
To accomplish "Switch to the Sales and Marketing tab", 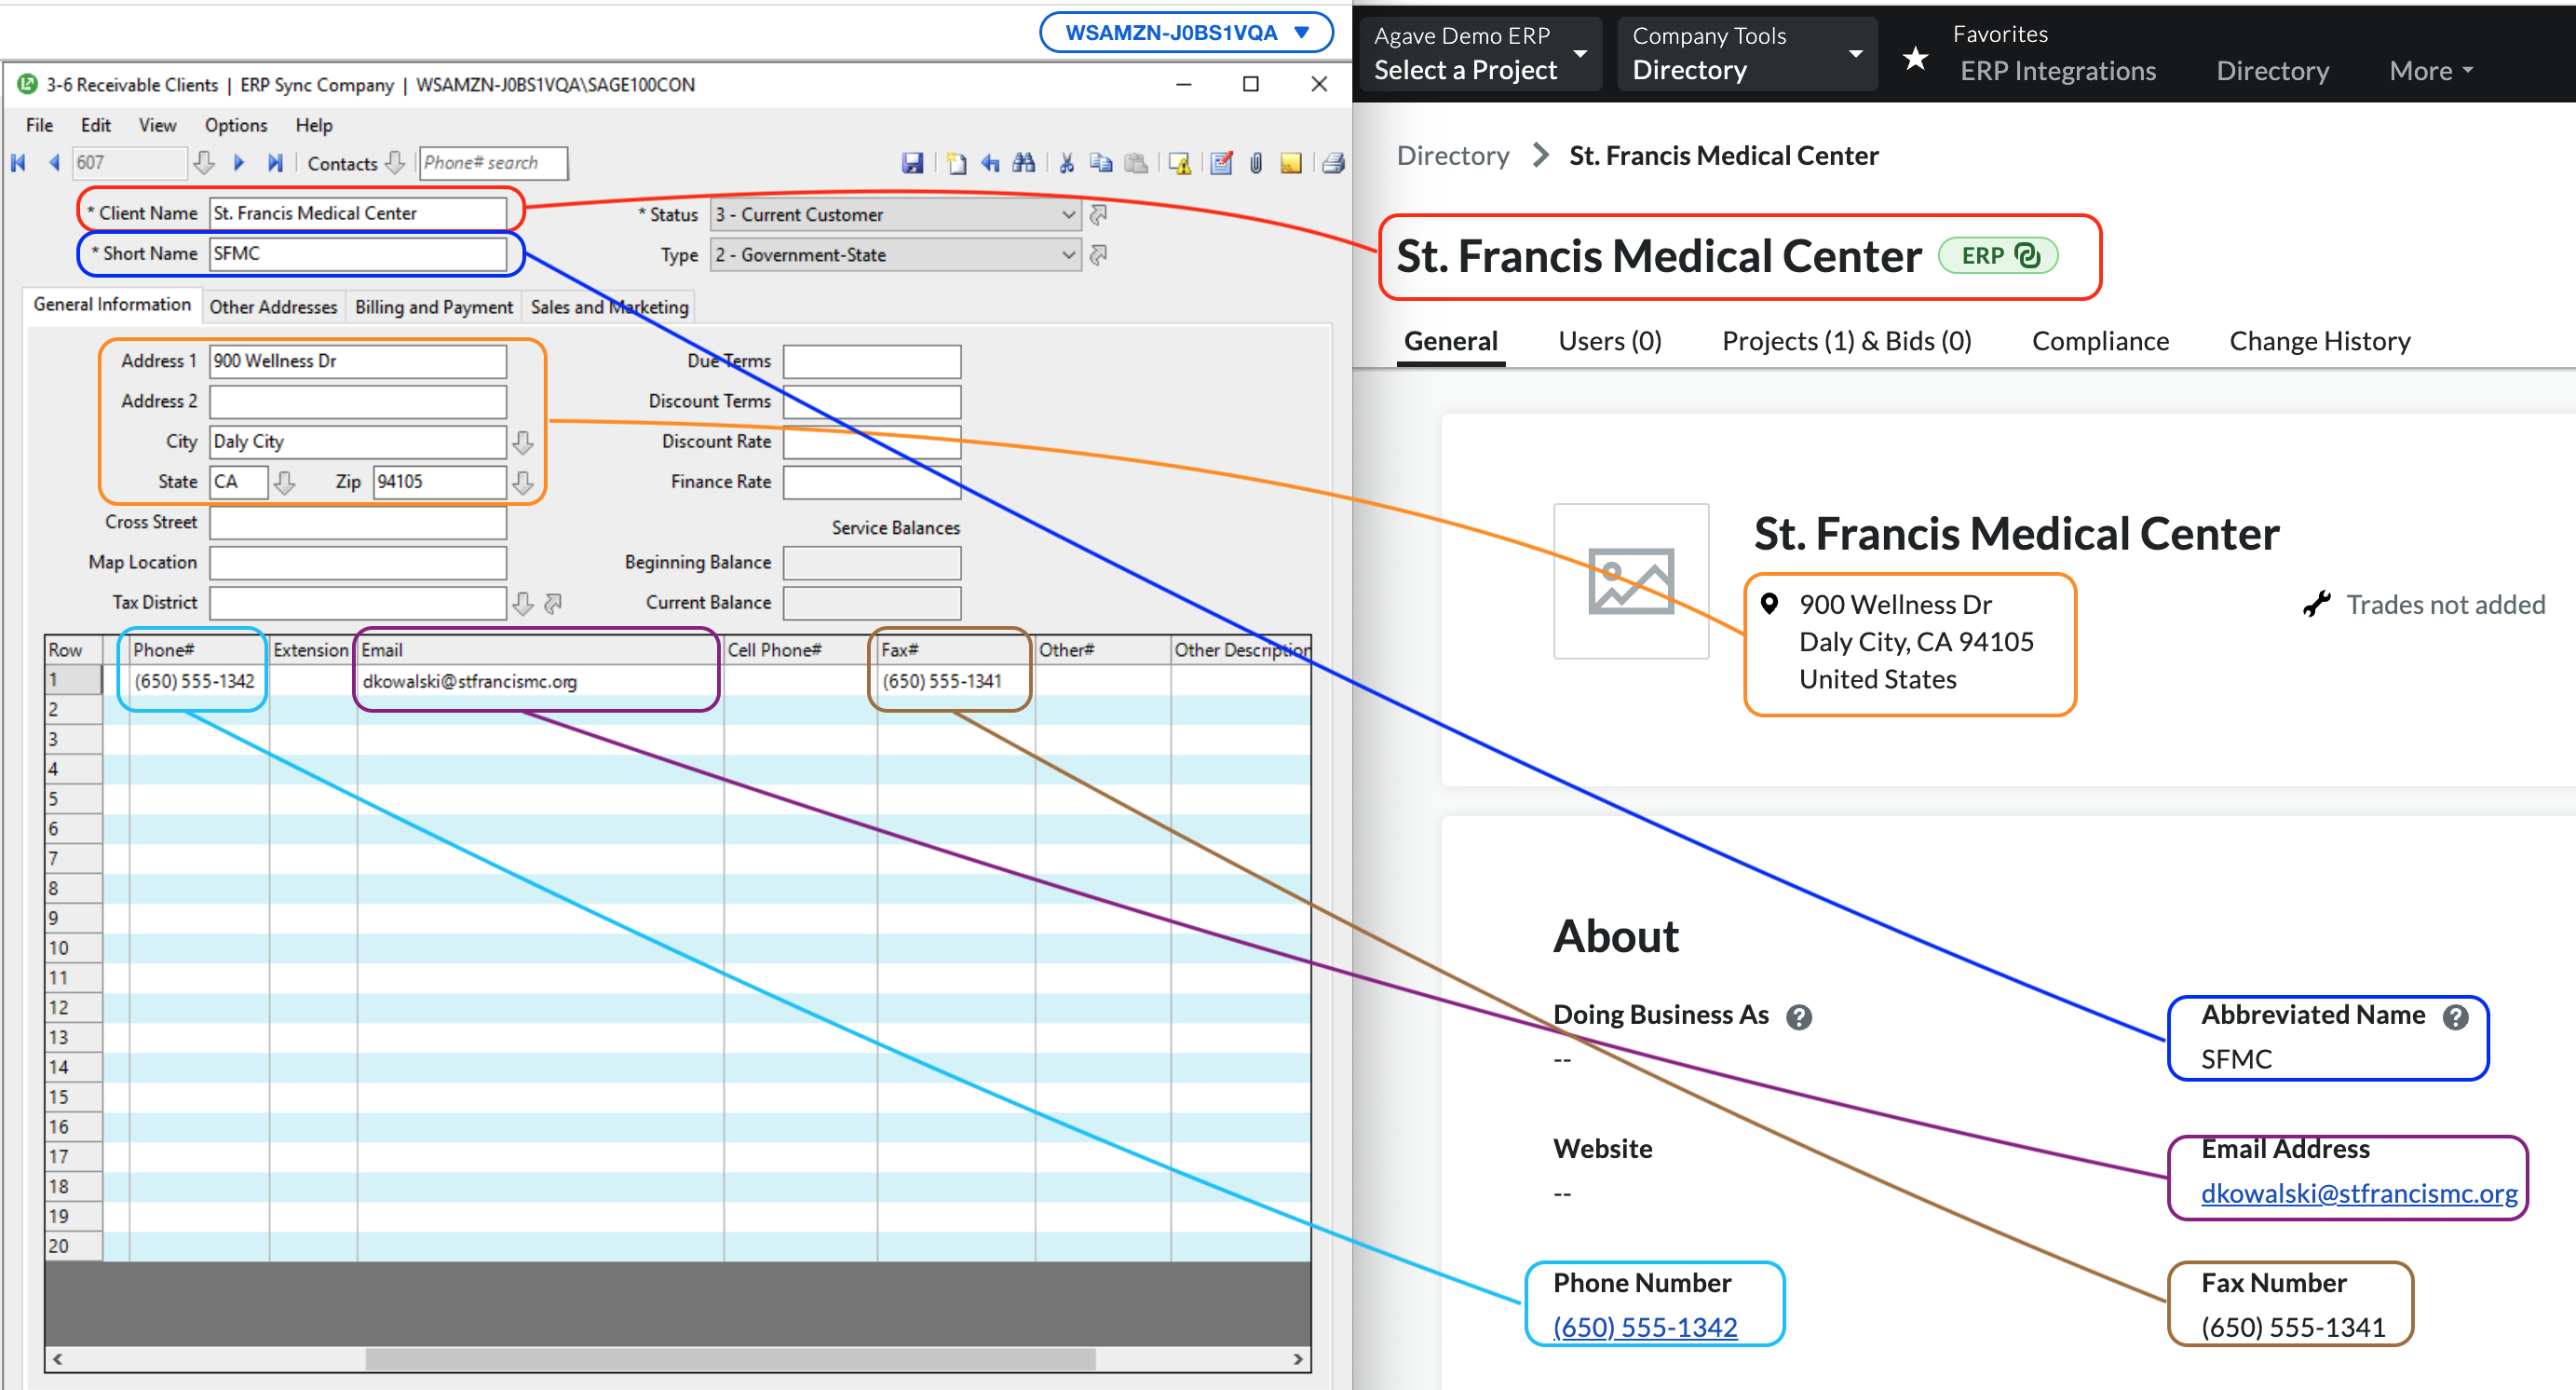I will pos(609,307).
